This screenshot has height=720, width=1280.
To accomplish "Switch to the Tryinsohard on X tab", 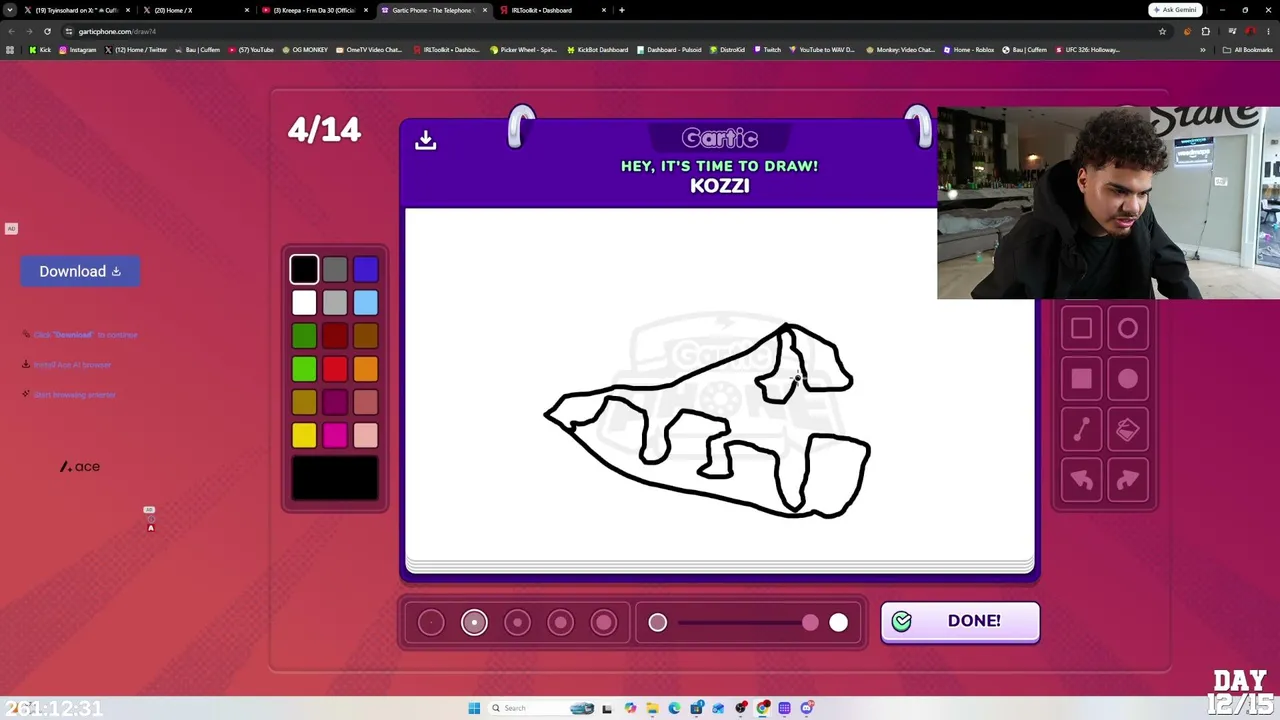I will point(75,10).
